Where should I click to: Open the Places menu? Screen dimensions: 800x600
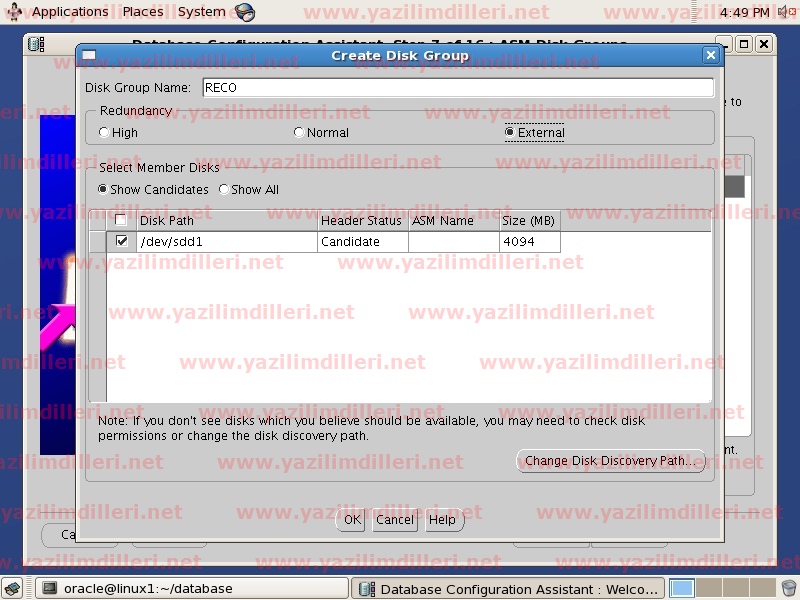143,12
